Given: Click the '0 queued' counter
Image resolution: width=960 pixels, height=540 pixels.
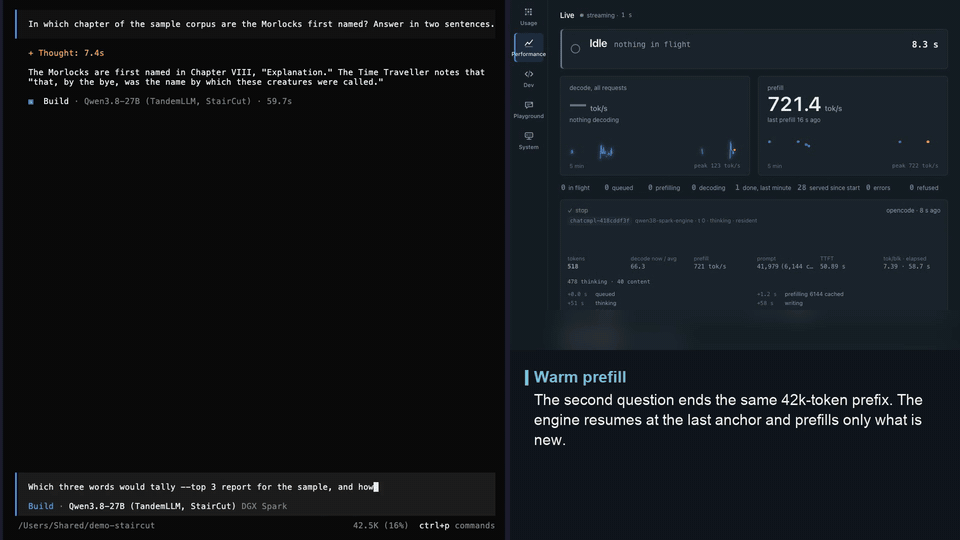Looking at the screenshot, I should point(618,188).
